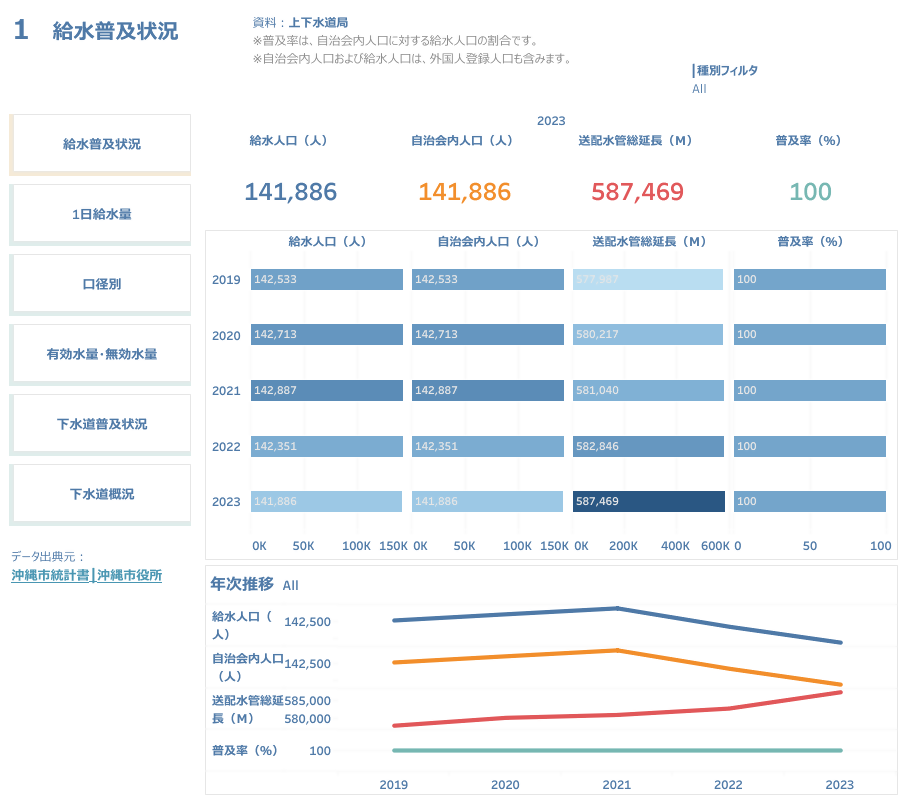Go to the 口径別 tab

[x=101, y=284]
